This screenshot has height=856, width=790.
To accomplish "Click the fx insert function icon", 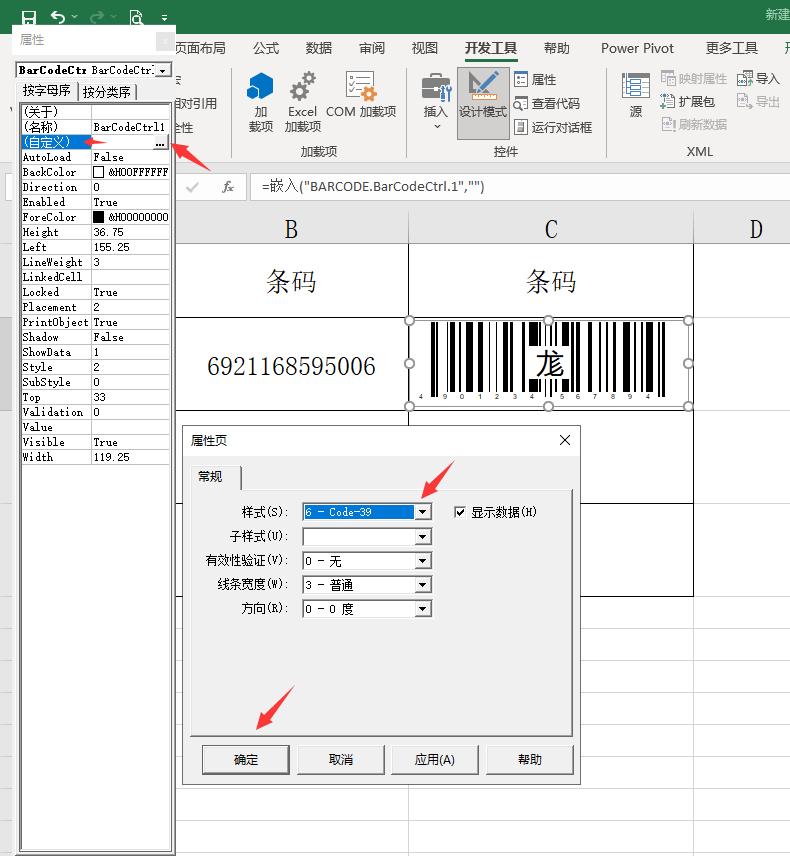I will 228,187.
